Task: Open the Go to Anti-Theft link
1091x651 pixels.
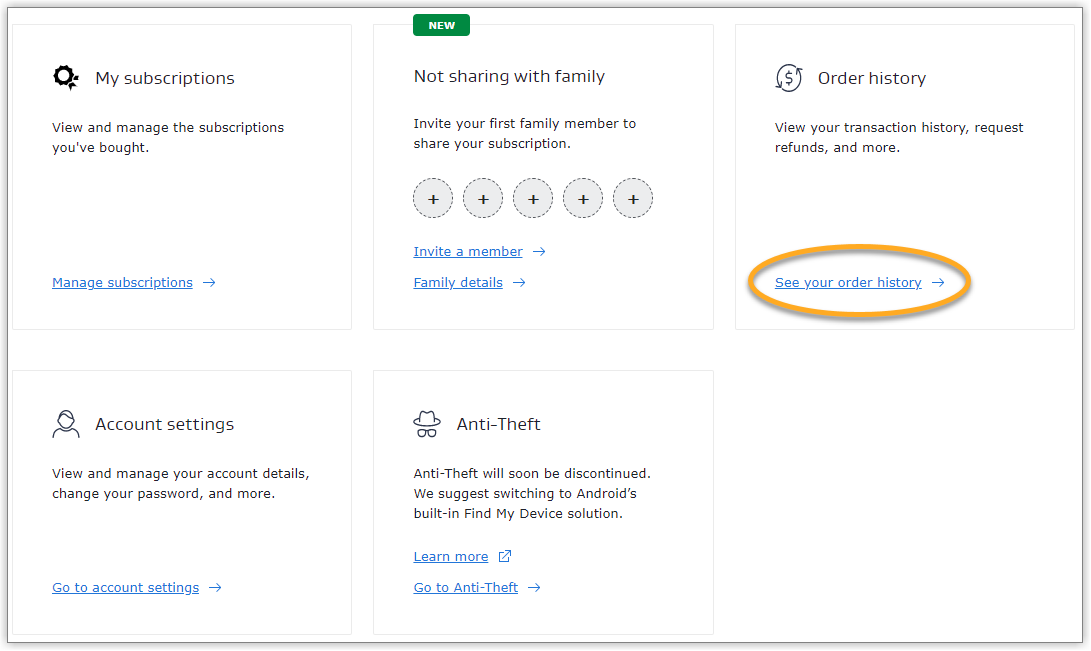Action: [466, 588]
